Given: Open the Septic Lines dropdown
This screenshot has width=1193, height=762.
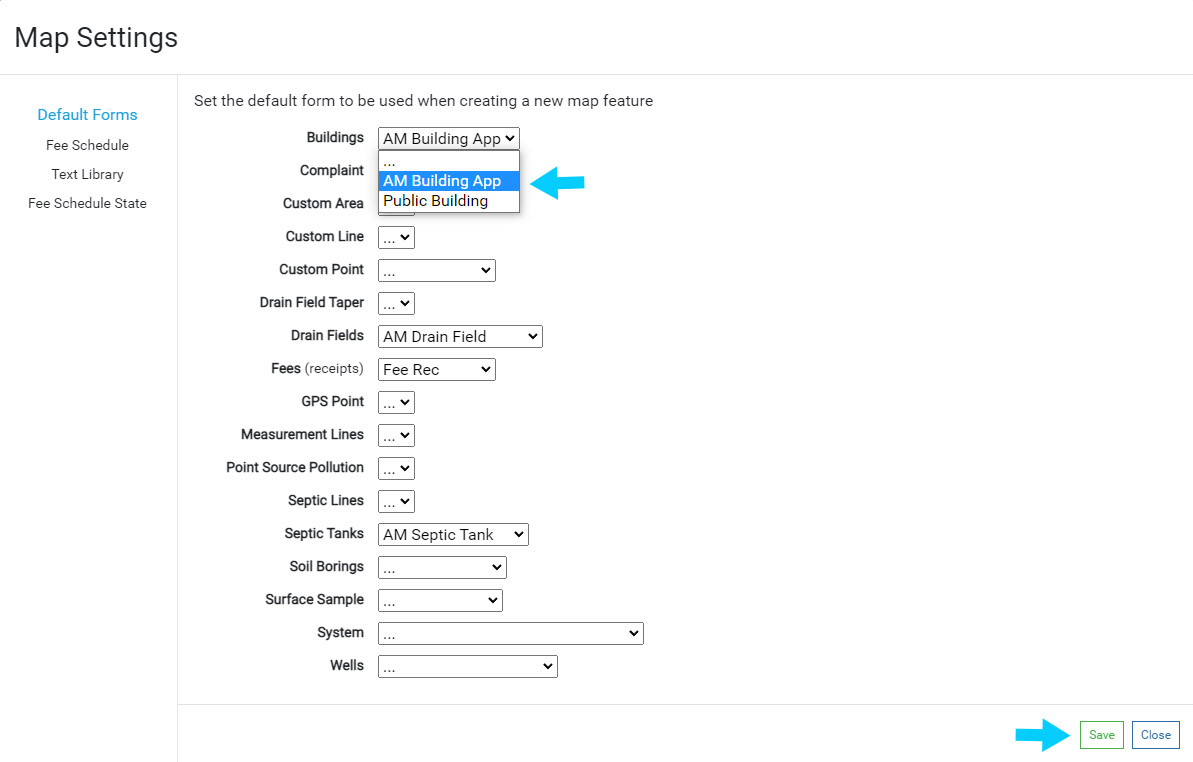Looking at the screenshot, I should pos(396,502).
